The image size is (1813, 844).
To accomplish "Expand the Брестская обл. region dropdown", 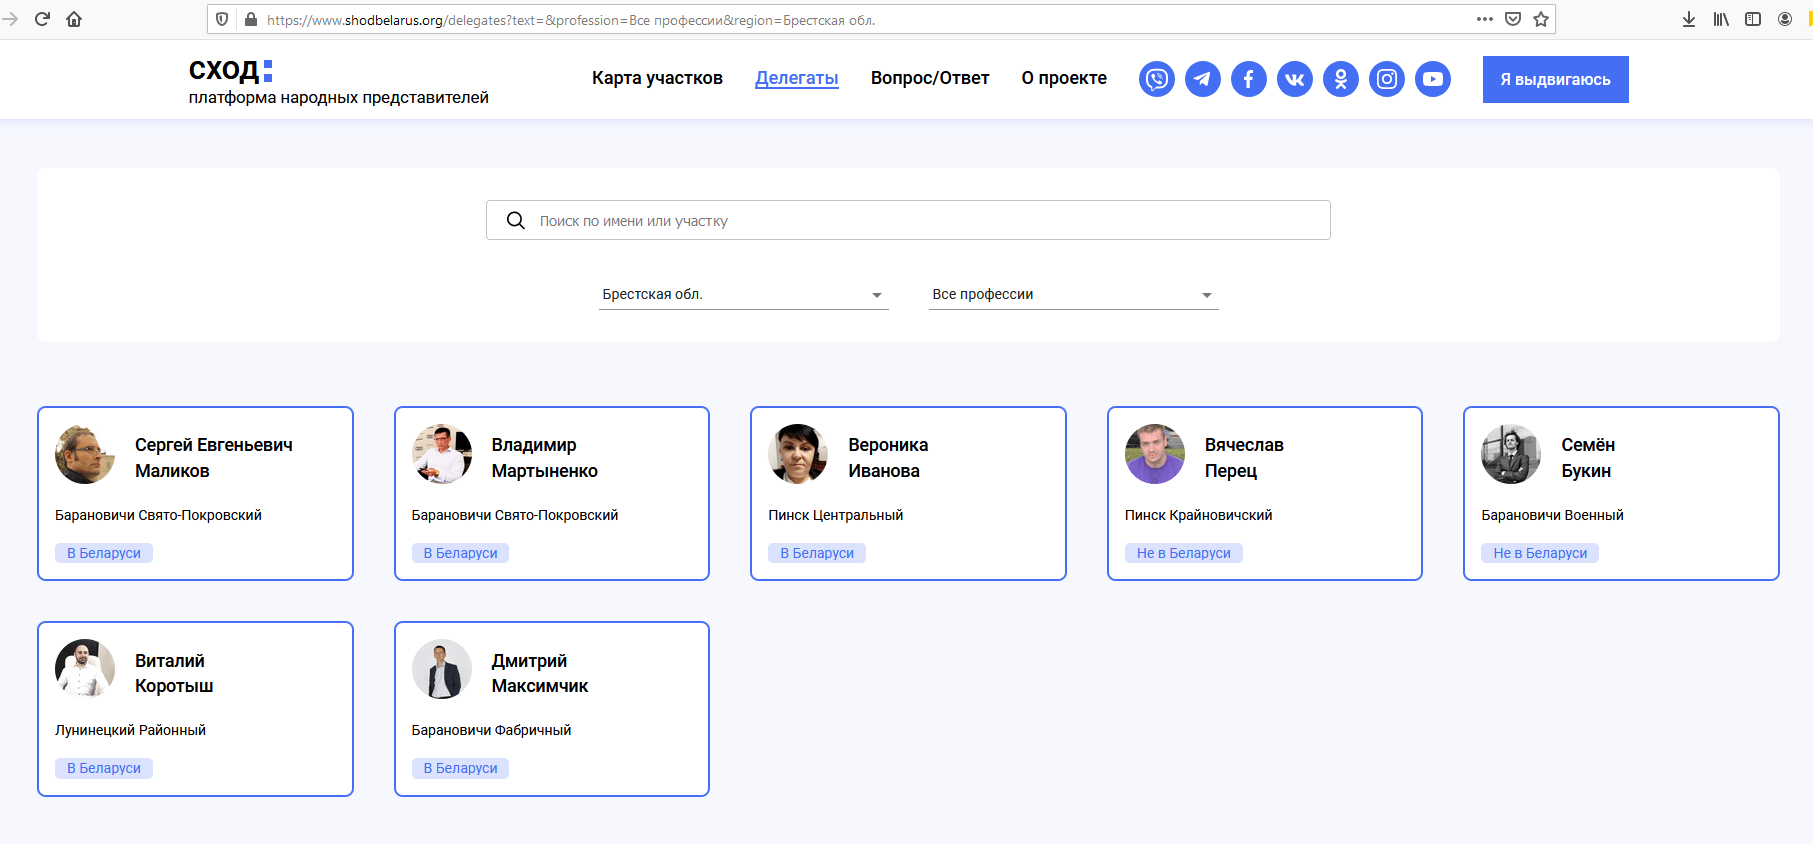I will coord(743,294).
